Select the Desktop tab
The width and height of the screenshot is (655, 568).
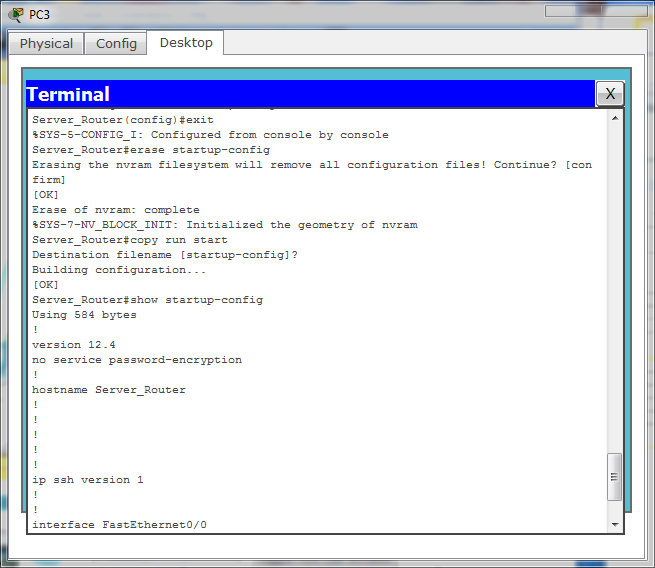186,43
